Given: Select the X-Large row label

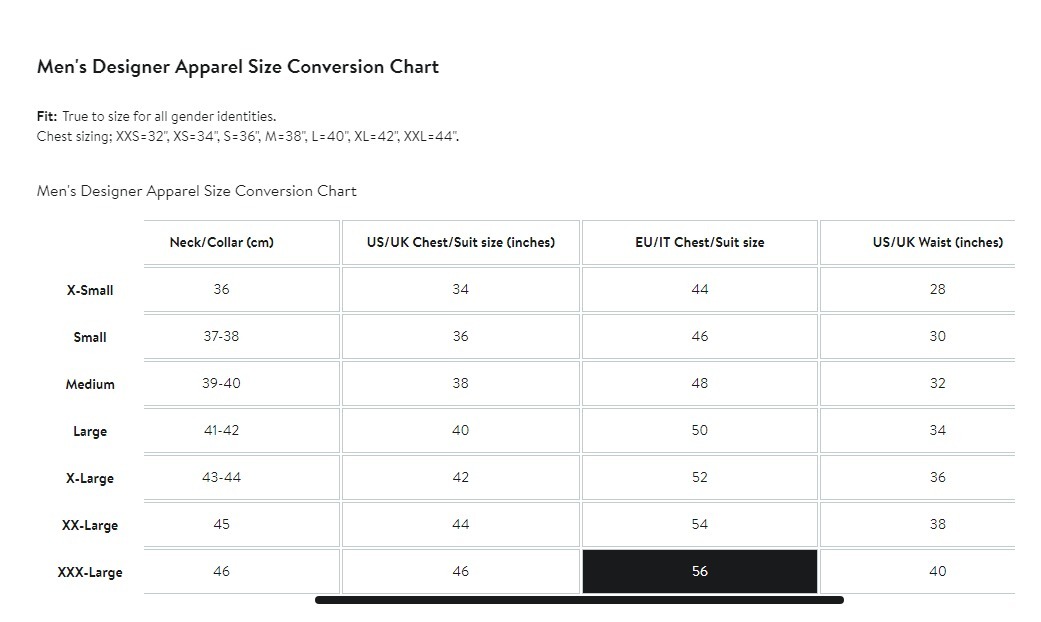Looking at the screenshot, I should coord(90,478).
